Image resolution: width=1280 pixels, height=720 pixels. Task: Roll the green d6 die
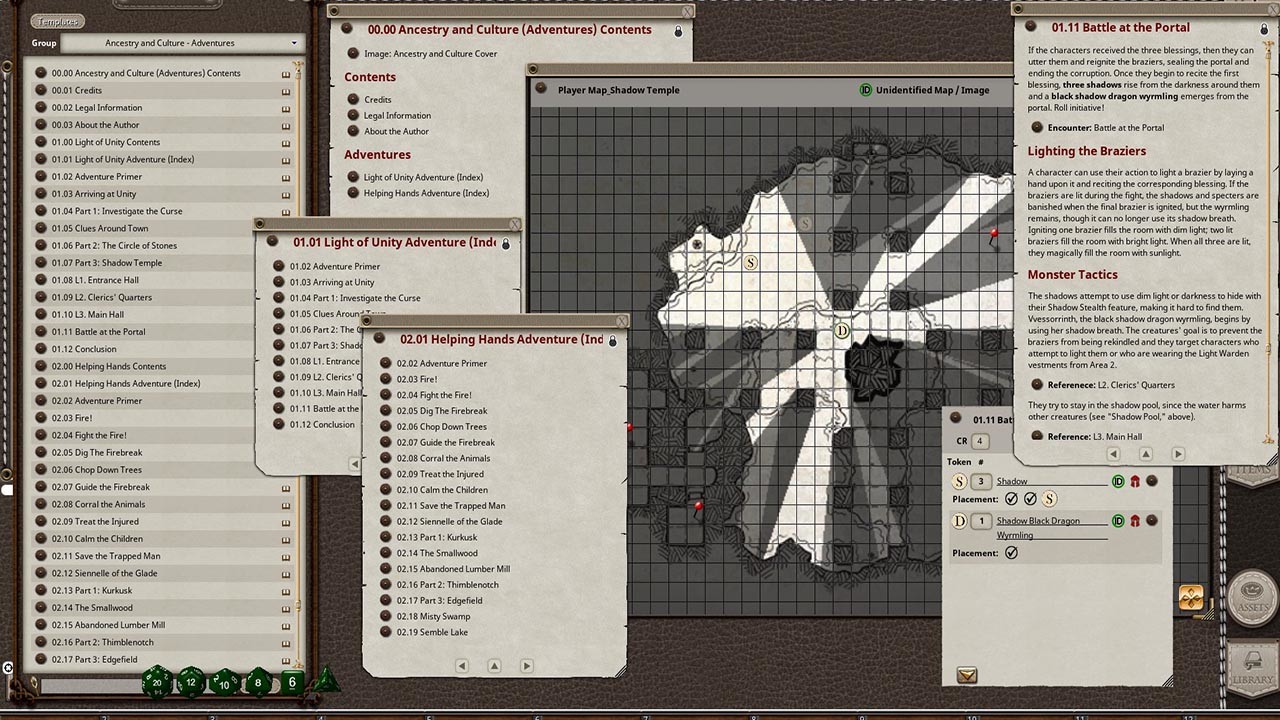(x=292, y=682)
